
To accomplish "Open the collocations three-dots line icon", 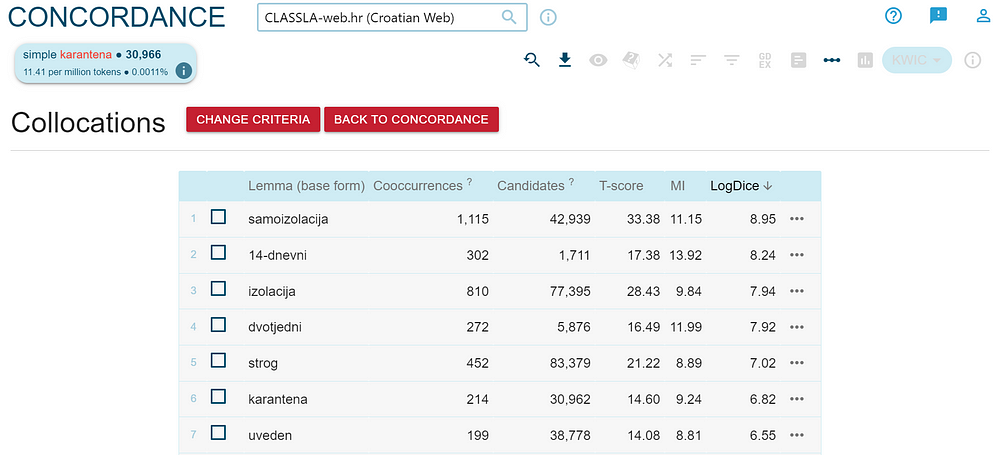I will (x=832, y=61).
